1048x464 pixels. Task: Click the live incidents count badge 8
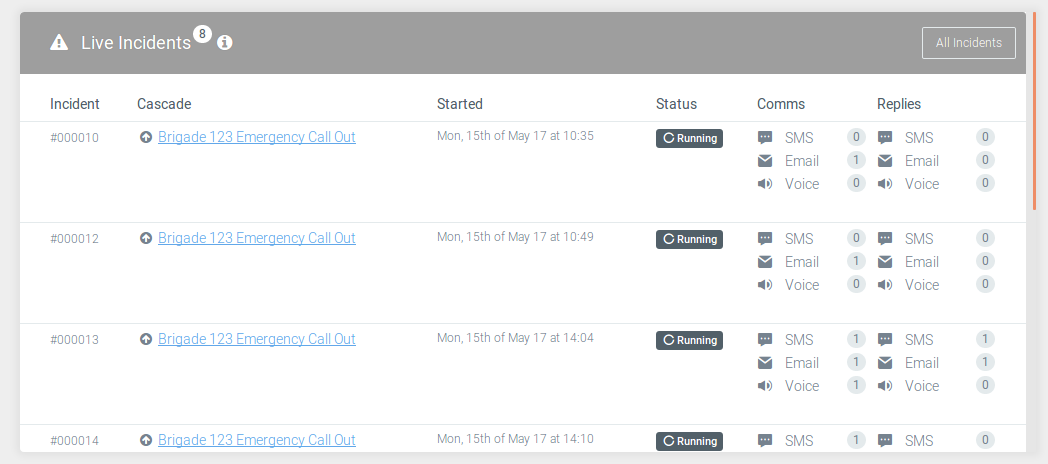click(x=202, y=34)
